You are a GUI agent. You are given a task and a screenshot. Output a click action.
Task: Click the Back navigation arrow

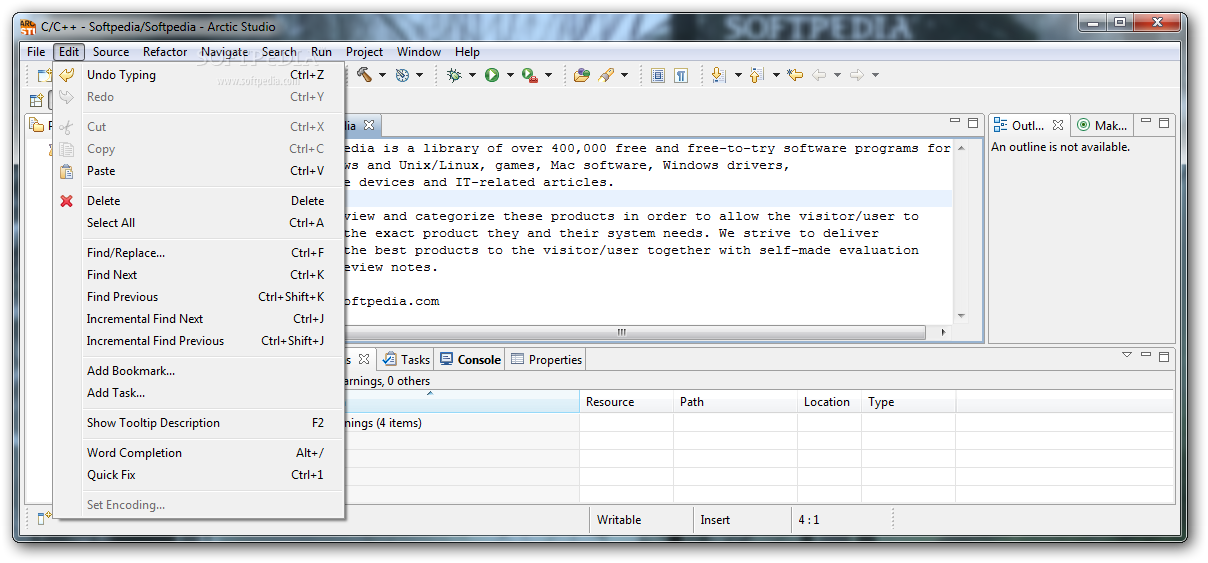(819, 75)
